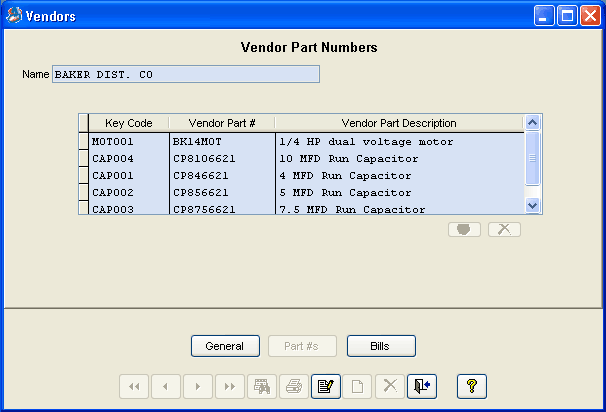Screen dimensions: 606x412
Task: Click the CP8756621 vendor part number
Action: click(222, 208)
